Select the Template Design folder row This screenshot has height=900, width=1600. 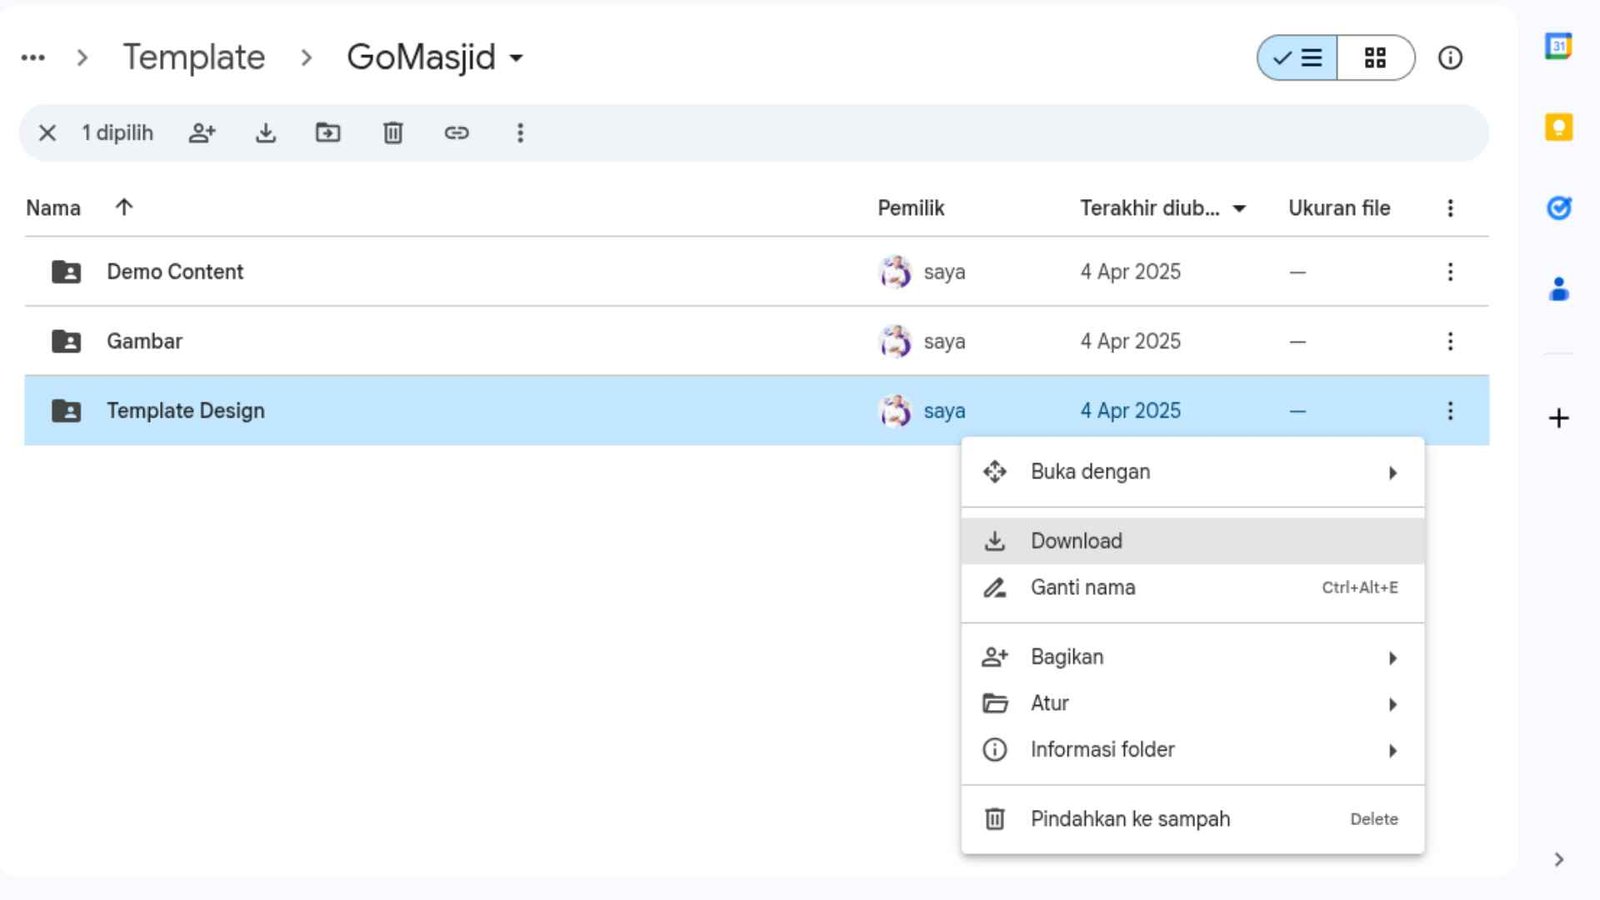coord(756,411)
